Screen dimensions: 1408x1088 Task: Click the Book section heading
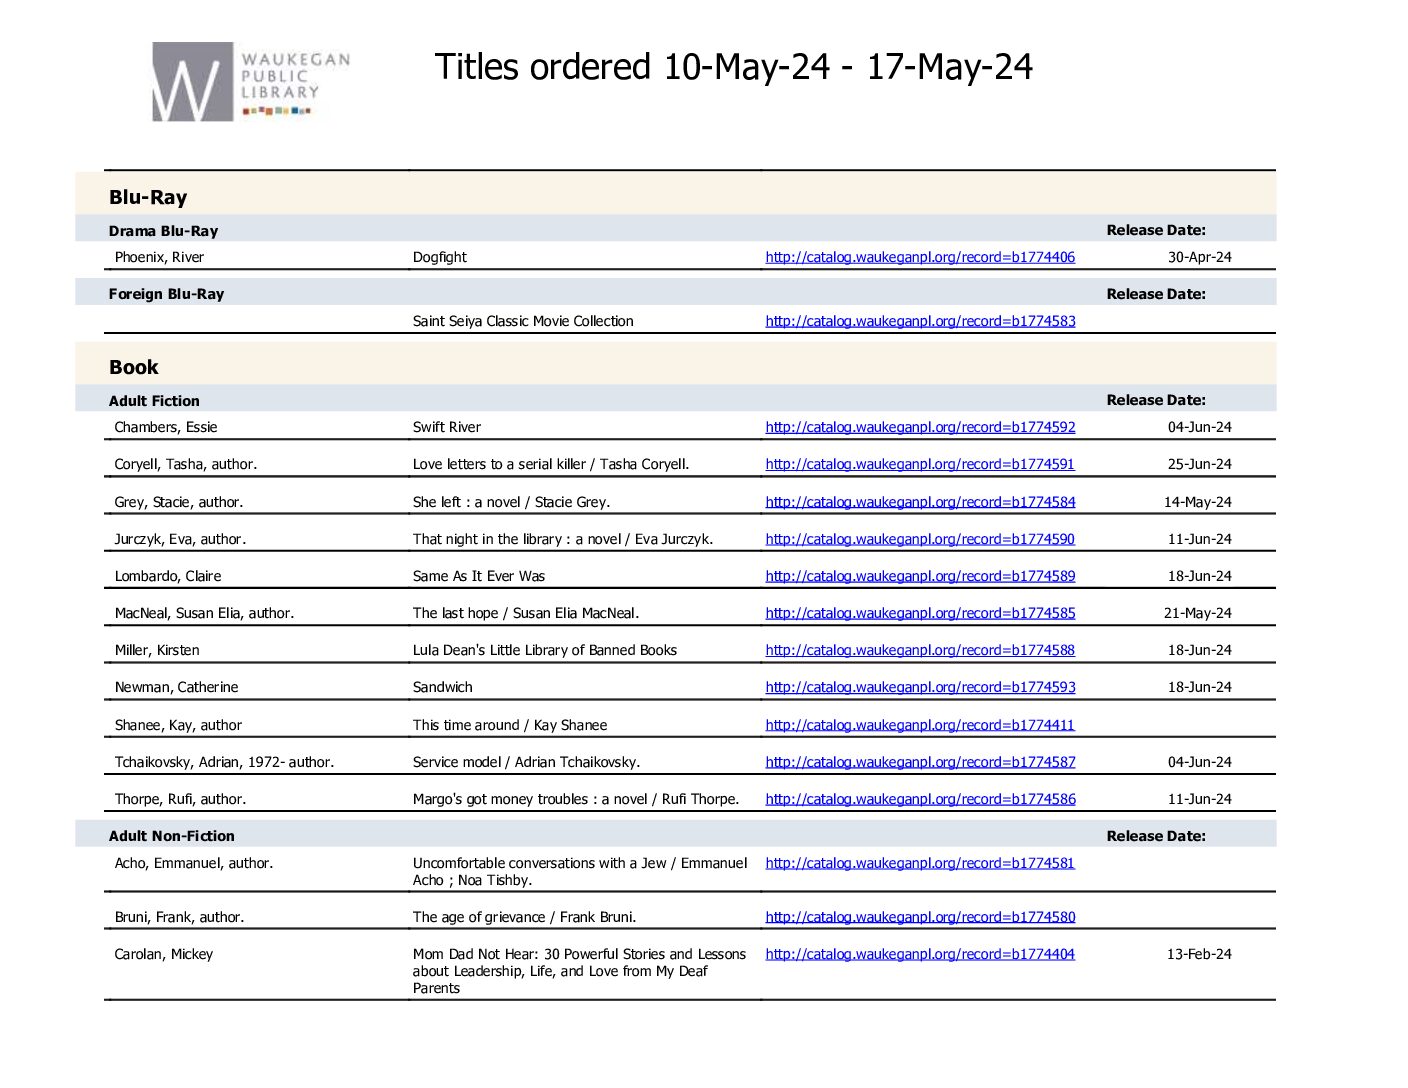click(x=133, y=367)
